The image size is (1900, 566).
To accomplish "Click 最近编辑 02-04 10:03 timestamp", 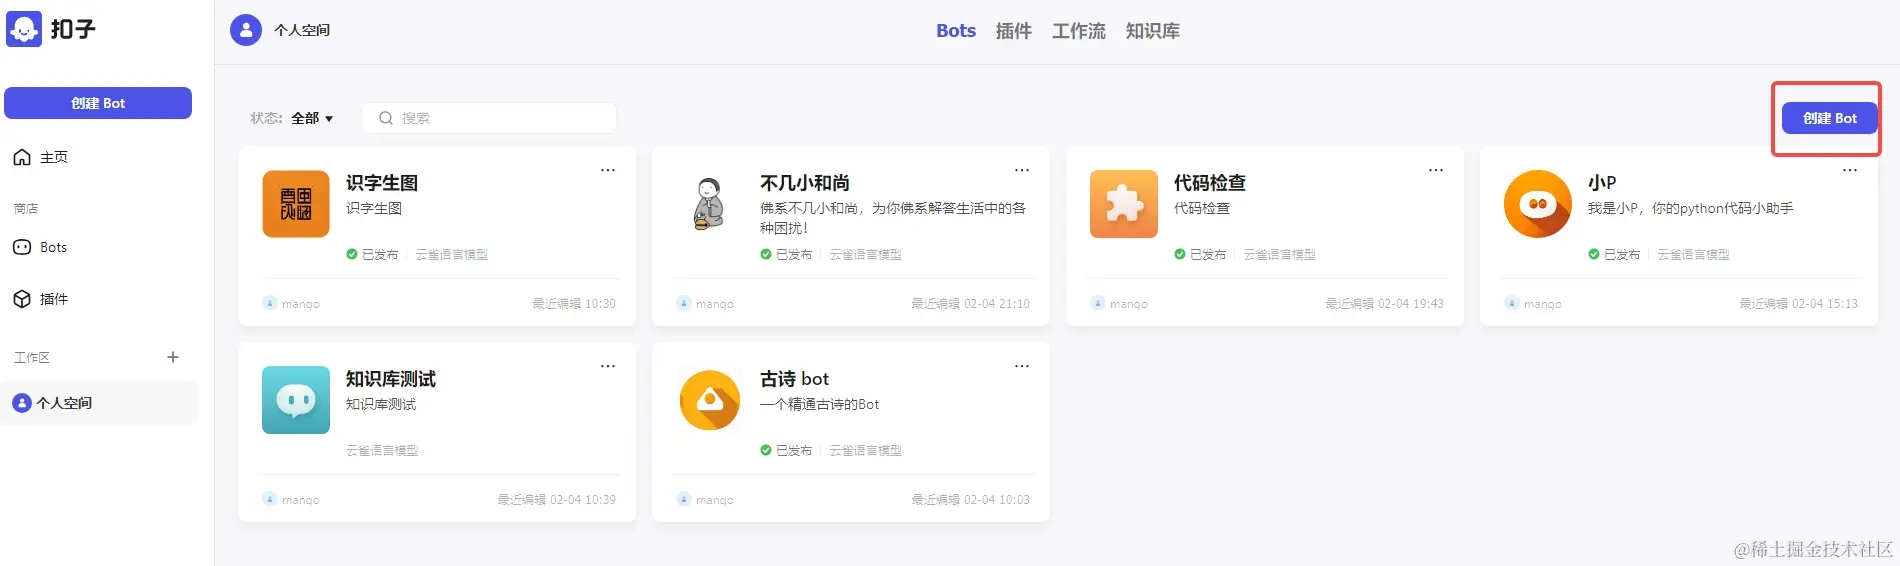I will (970, 499).
